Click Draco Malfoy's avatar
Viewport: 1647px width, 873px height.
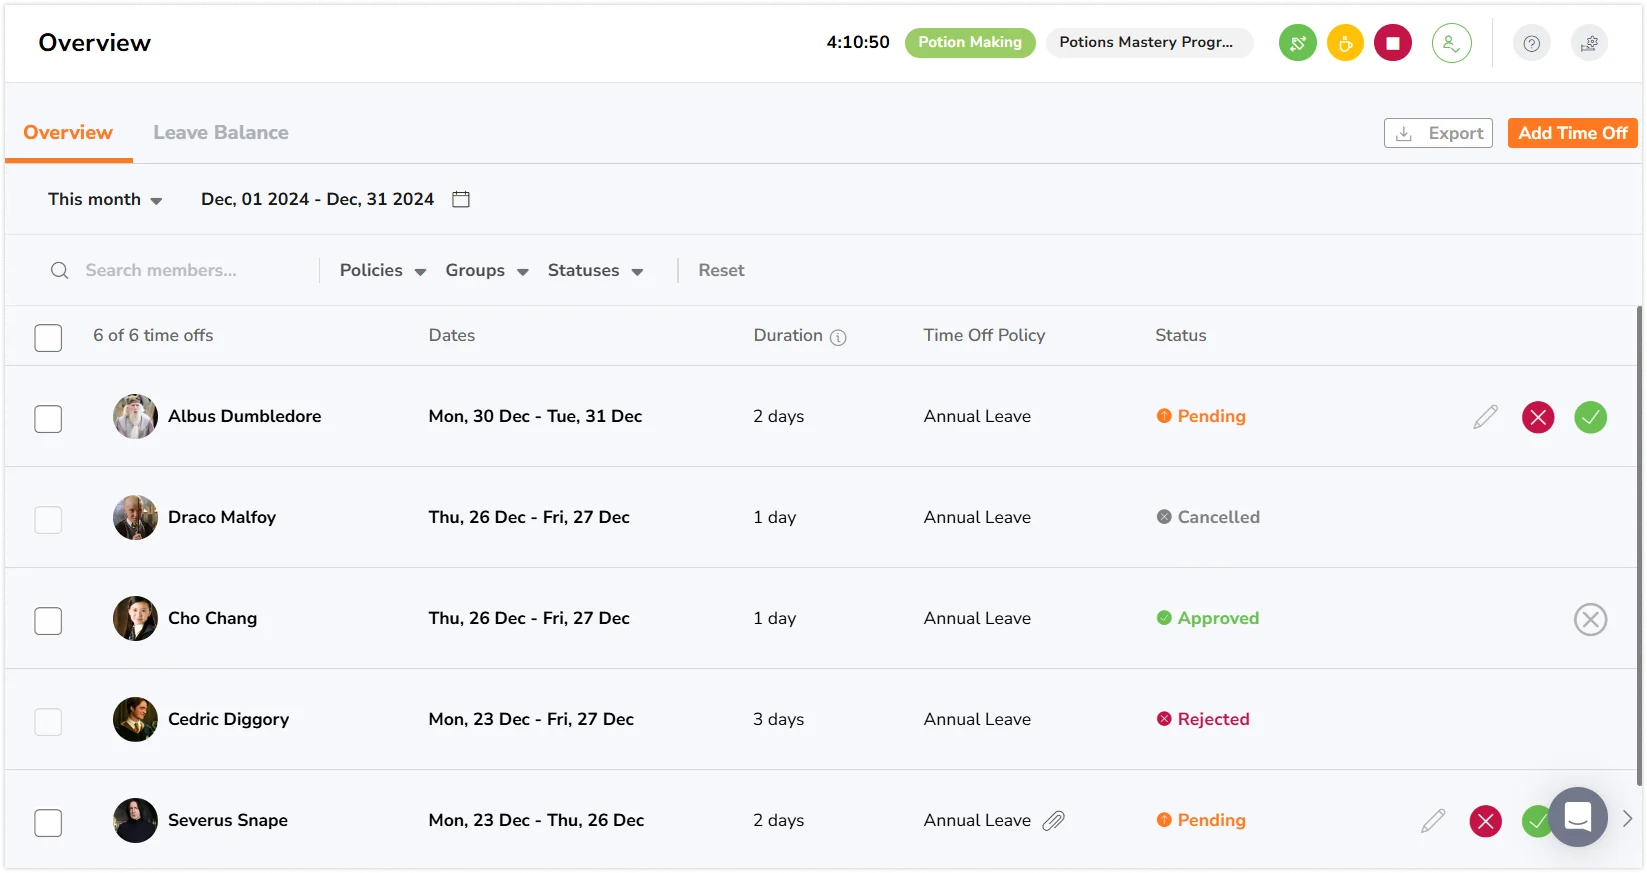click(135, 517)
